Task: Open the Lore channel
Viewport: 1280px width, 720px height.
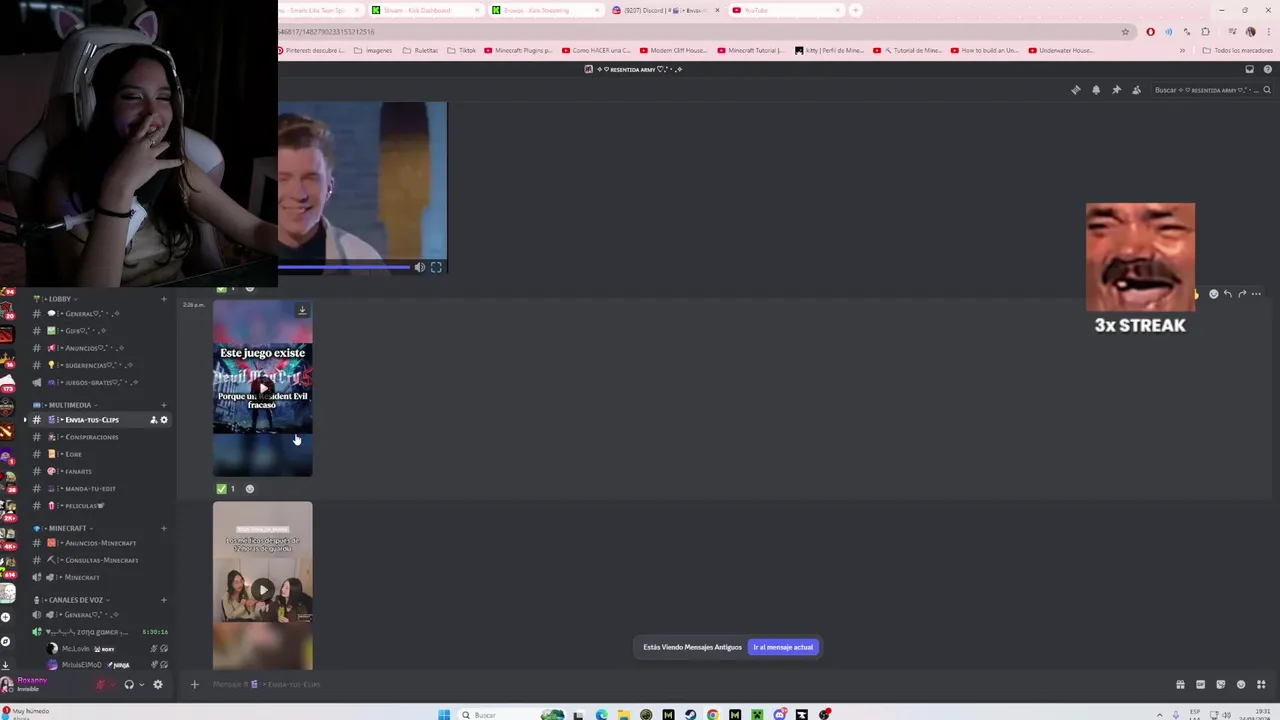Action: pos(98,454)
